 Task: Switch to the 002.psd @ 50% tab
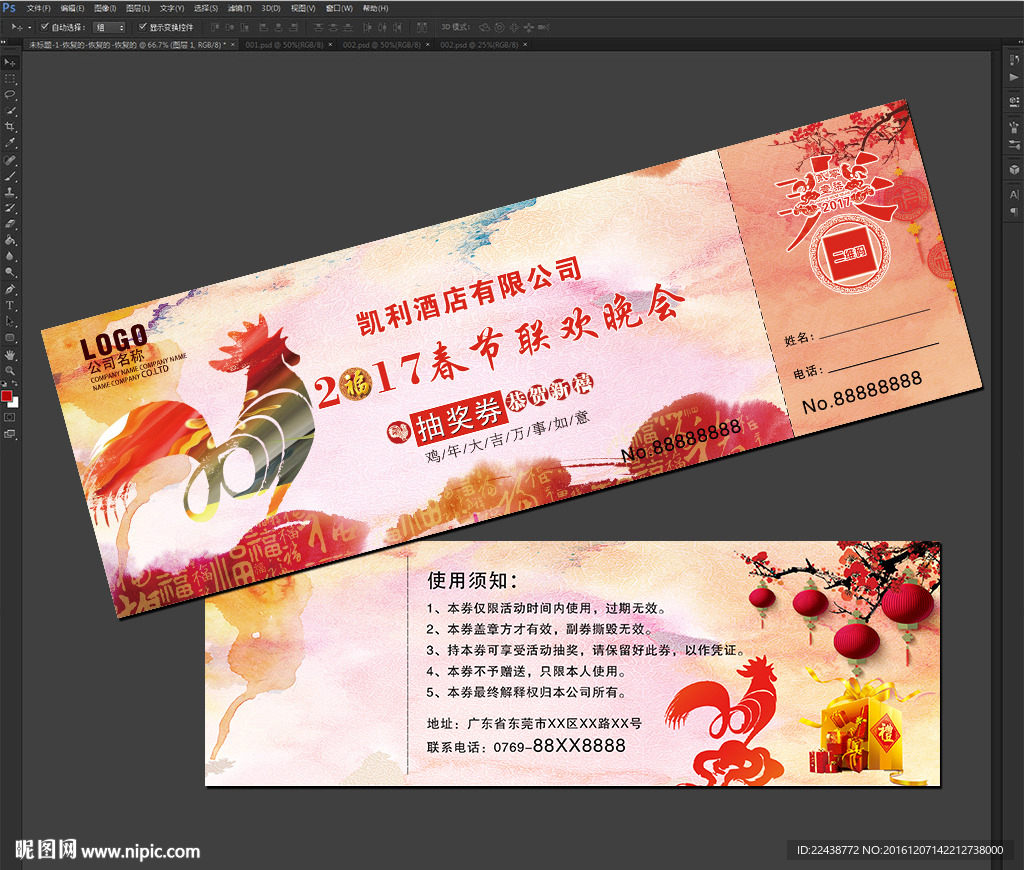click(382, 45)
